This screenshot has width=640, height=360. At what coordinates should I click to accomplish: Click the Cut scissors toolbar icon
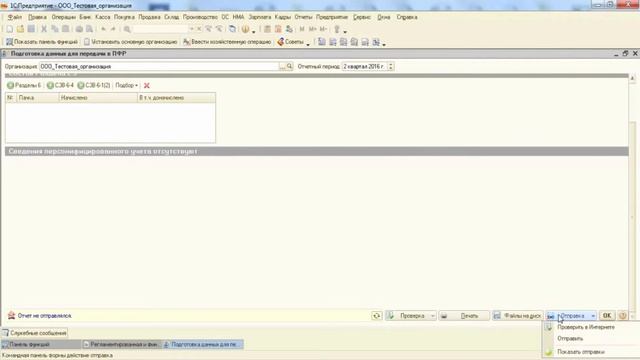[44, 29]
